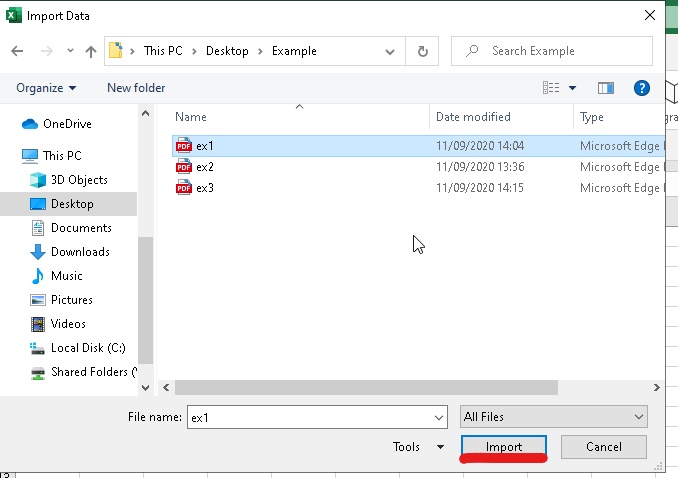Open the All Files type dropdown
Viewport: 678px width, 478px height.
click(553, 417)
